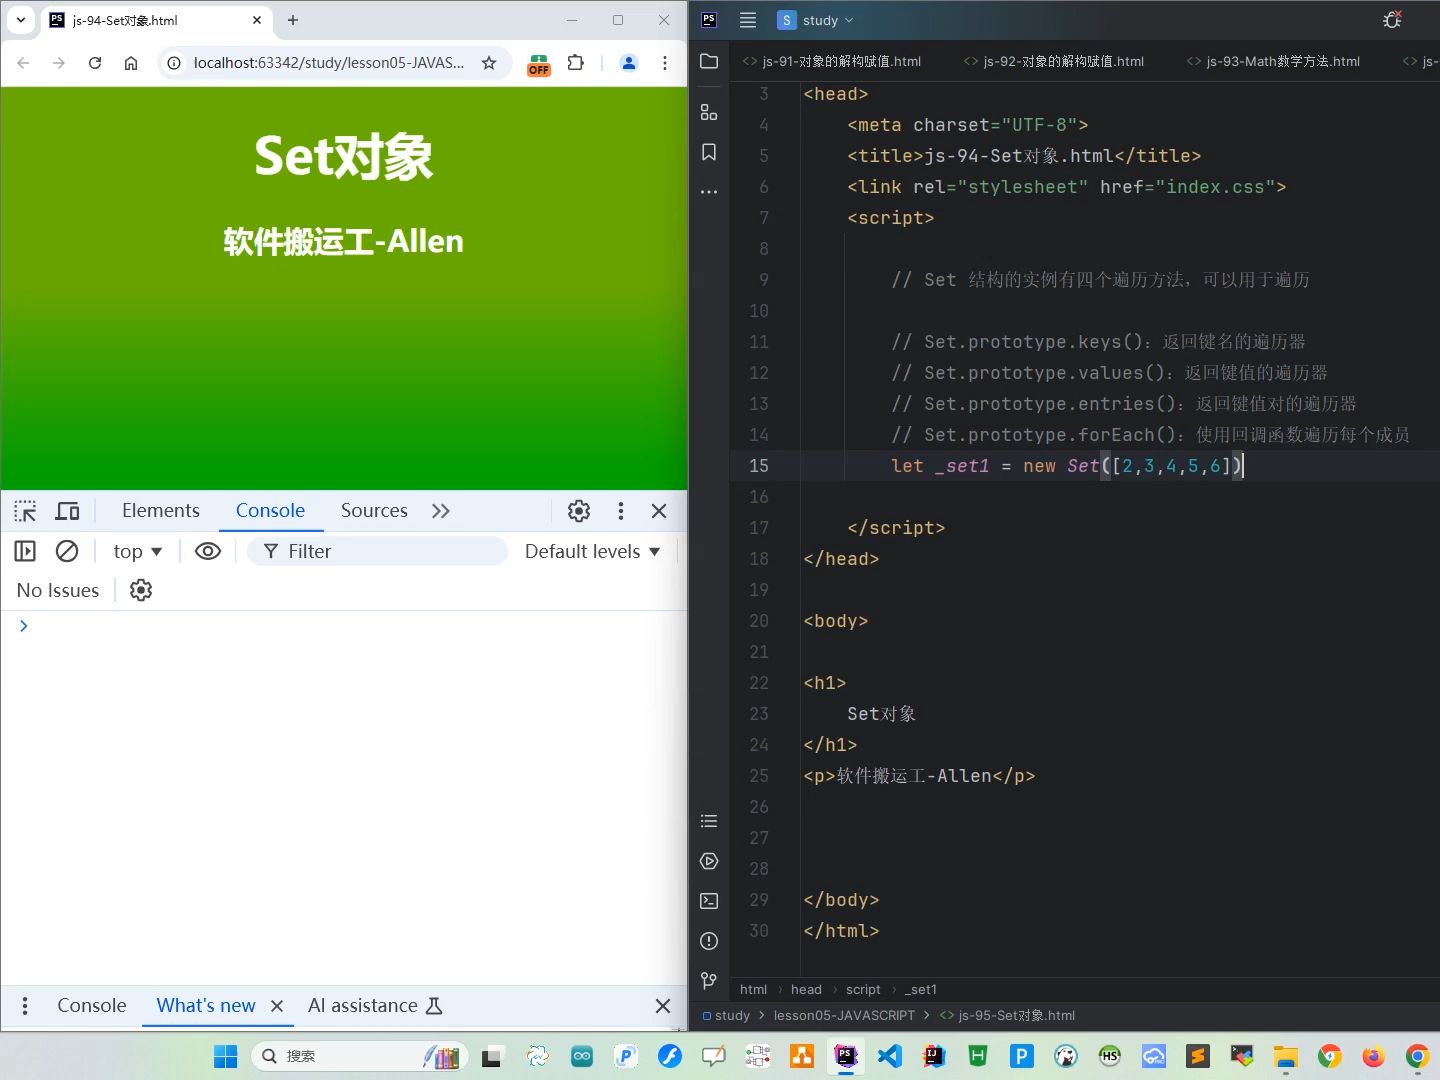This screenshot has width=1440, height=1080.
Task: Click lesson05-JAVASCRIPT in the navigation bar
Action: (844, 1015)
